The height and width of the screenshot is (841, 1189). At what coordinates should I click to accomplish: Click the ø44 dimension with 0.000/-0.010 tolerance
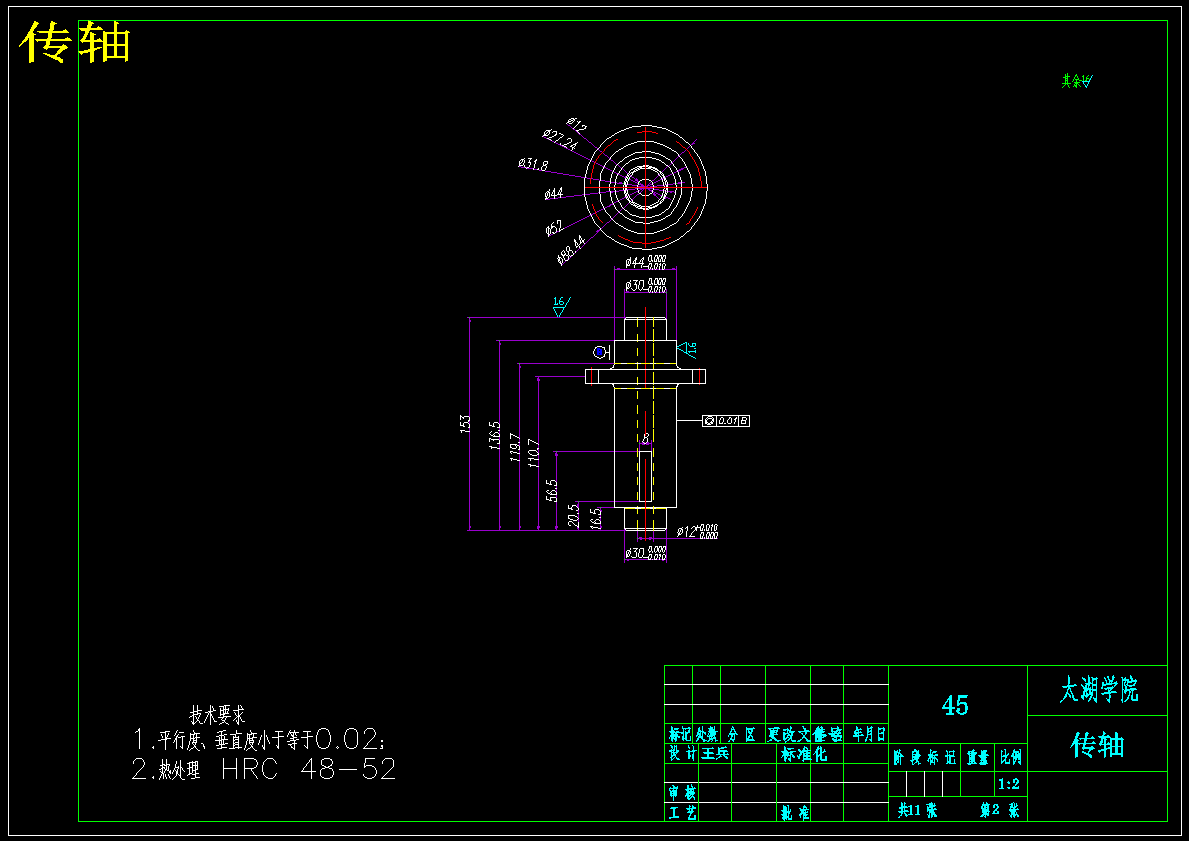(x=645, y=262)
